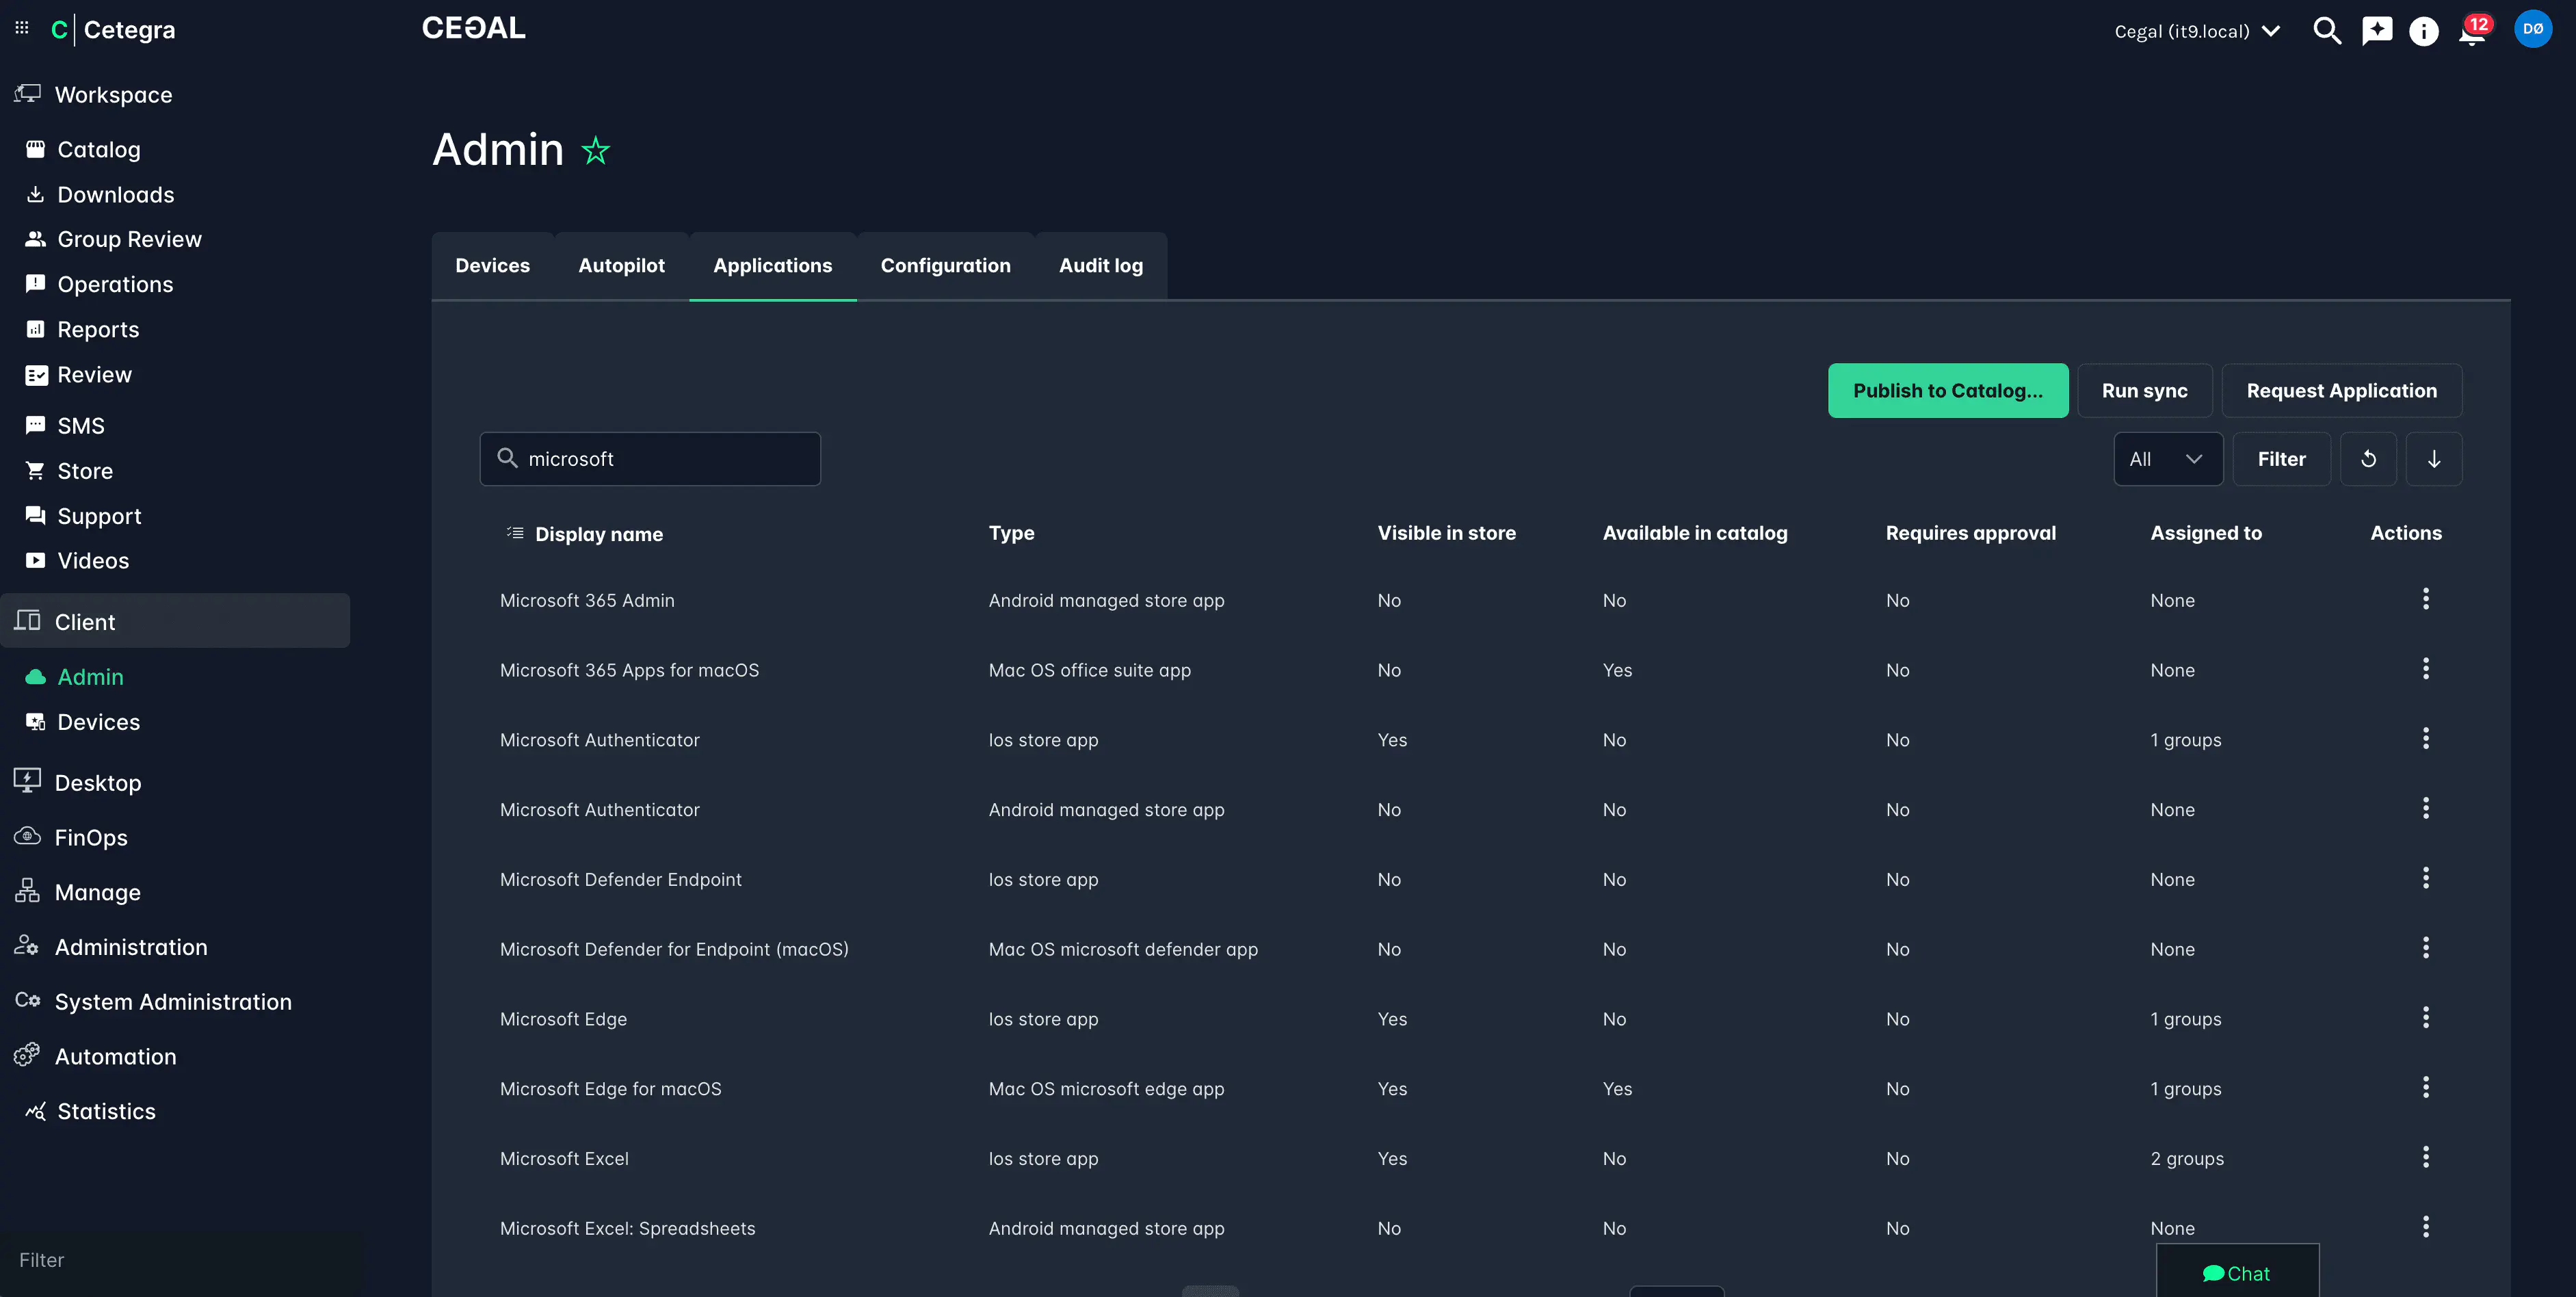Switch to the Autopilot tab
Screen dimensions: 2576x1297
(621, 266)
